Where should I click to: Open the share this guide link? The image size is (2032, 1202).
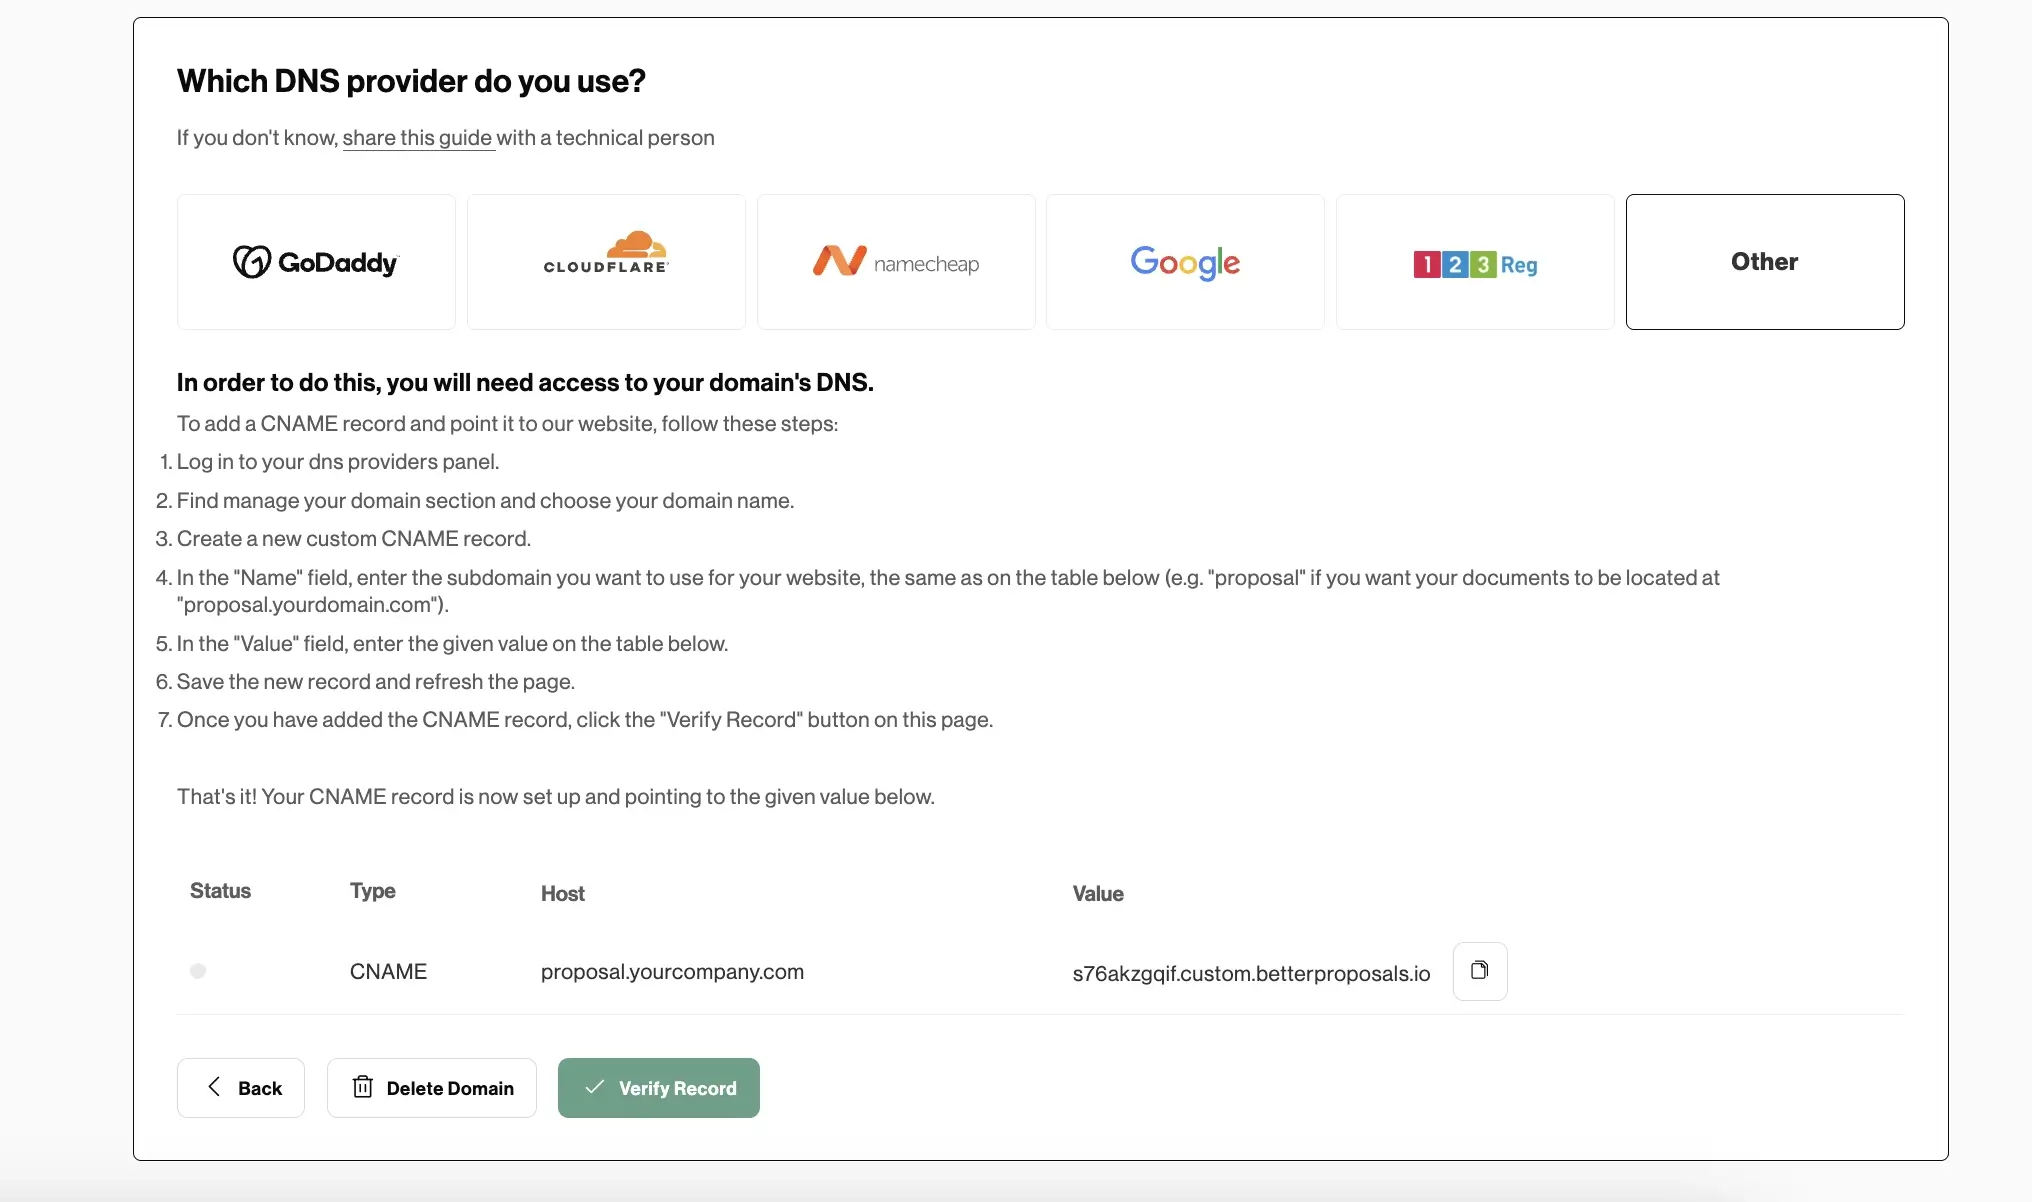click(x=418, y=138)
